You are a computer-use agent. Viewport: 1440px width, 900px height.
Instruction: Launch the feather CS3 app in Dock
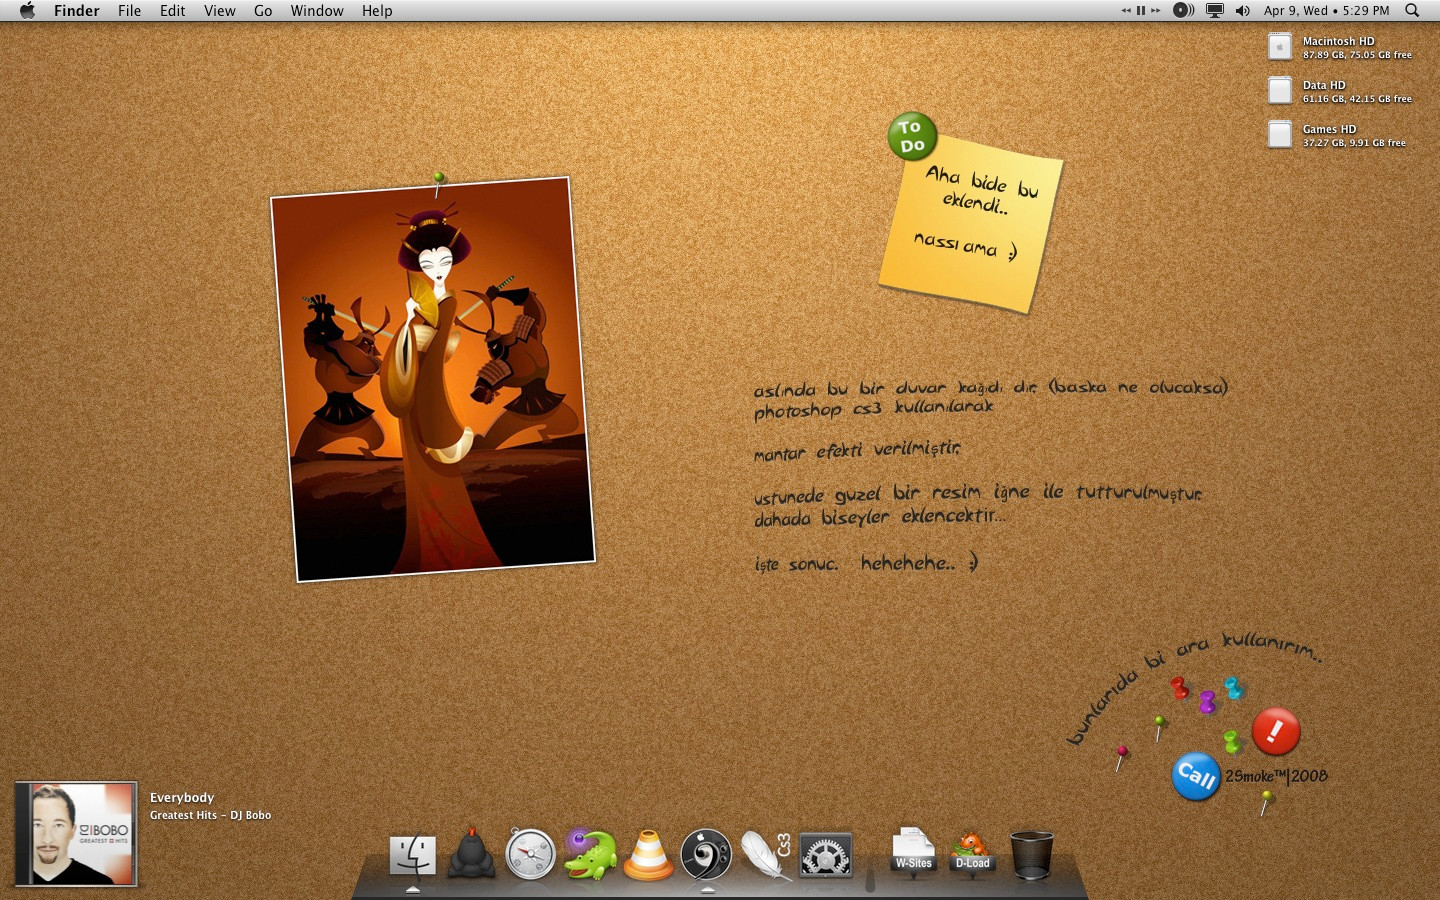click(766, 856)
